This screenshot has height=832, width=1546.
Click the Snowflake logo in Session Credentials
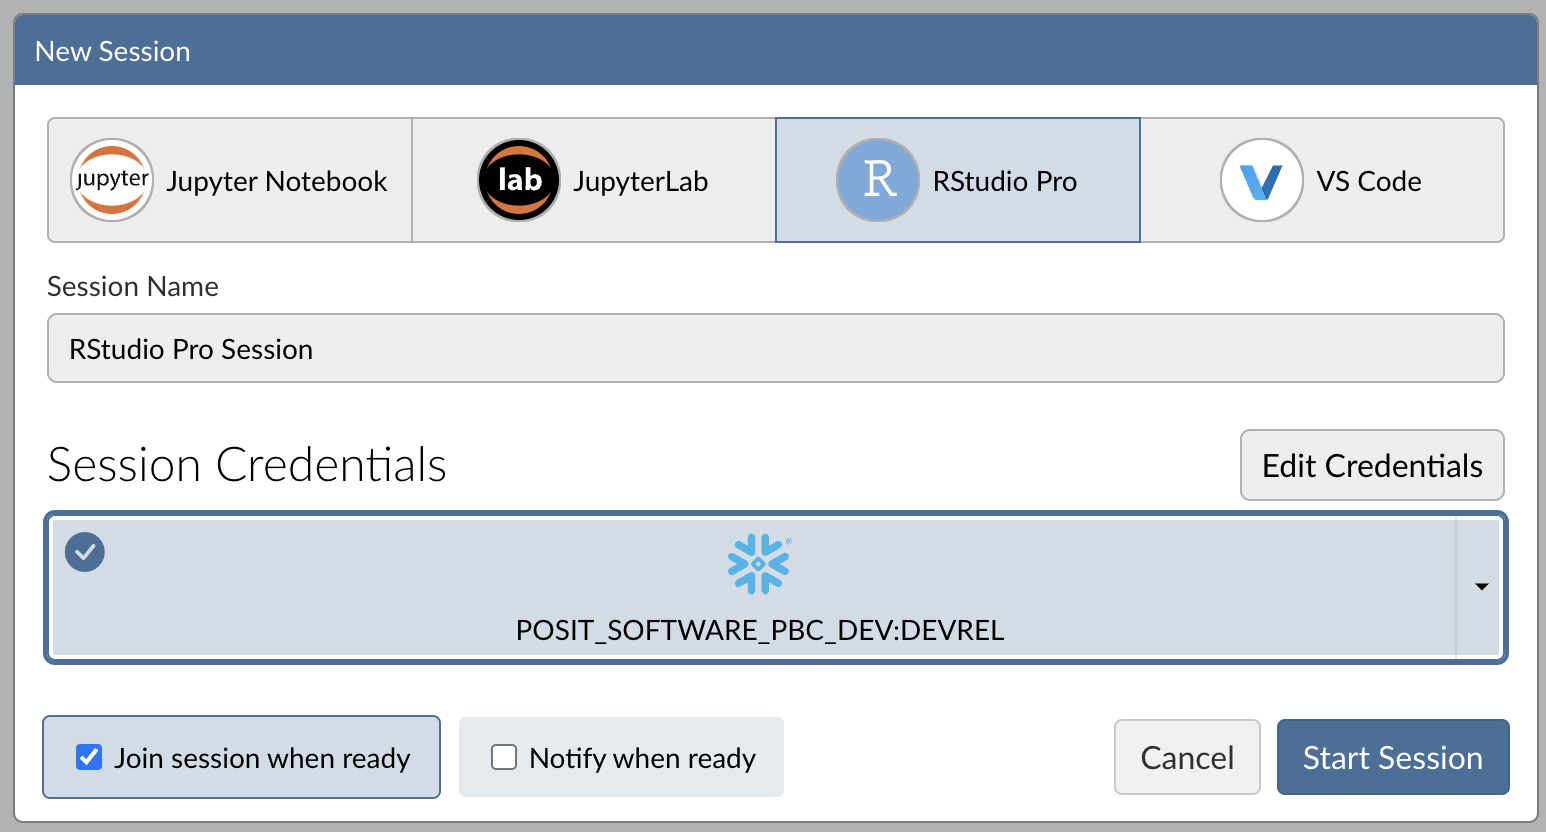point(760,564)
